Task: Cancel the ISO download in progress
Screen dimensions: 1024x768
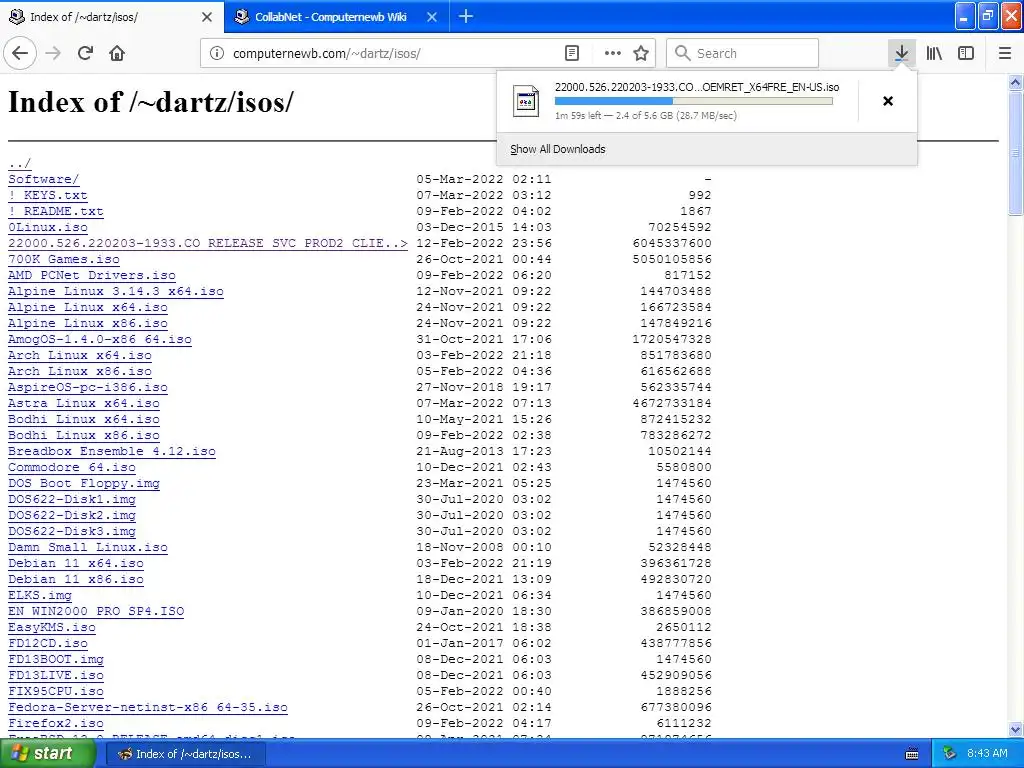Action: coord(888,101)
